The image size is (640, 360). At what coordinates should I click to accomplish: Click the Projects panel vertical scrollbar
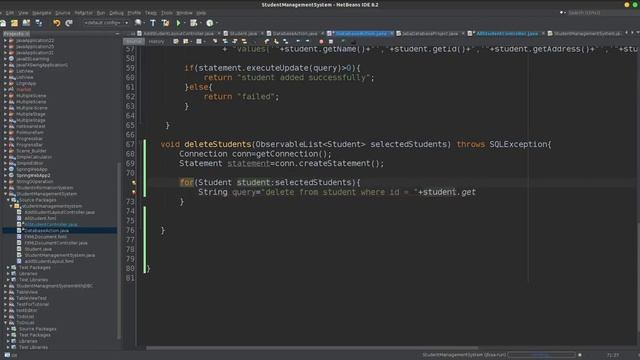(x=119, y=251)
